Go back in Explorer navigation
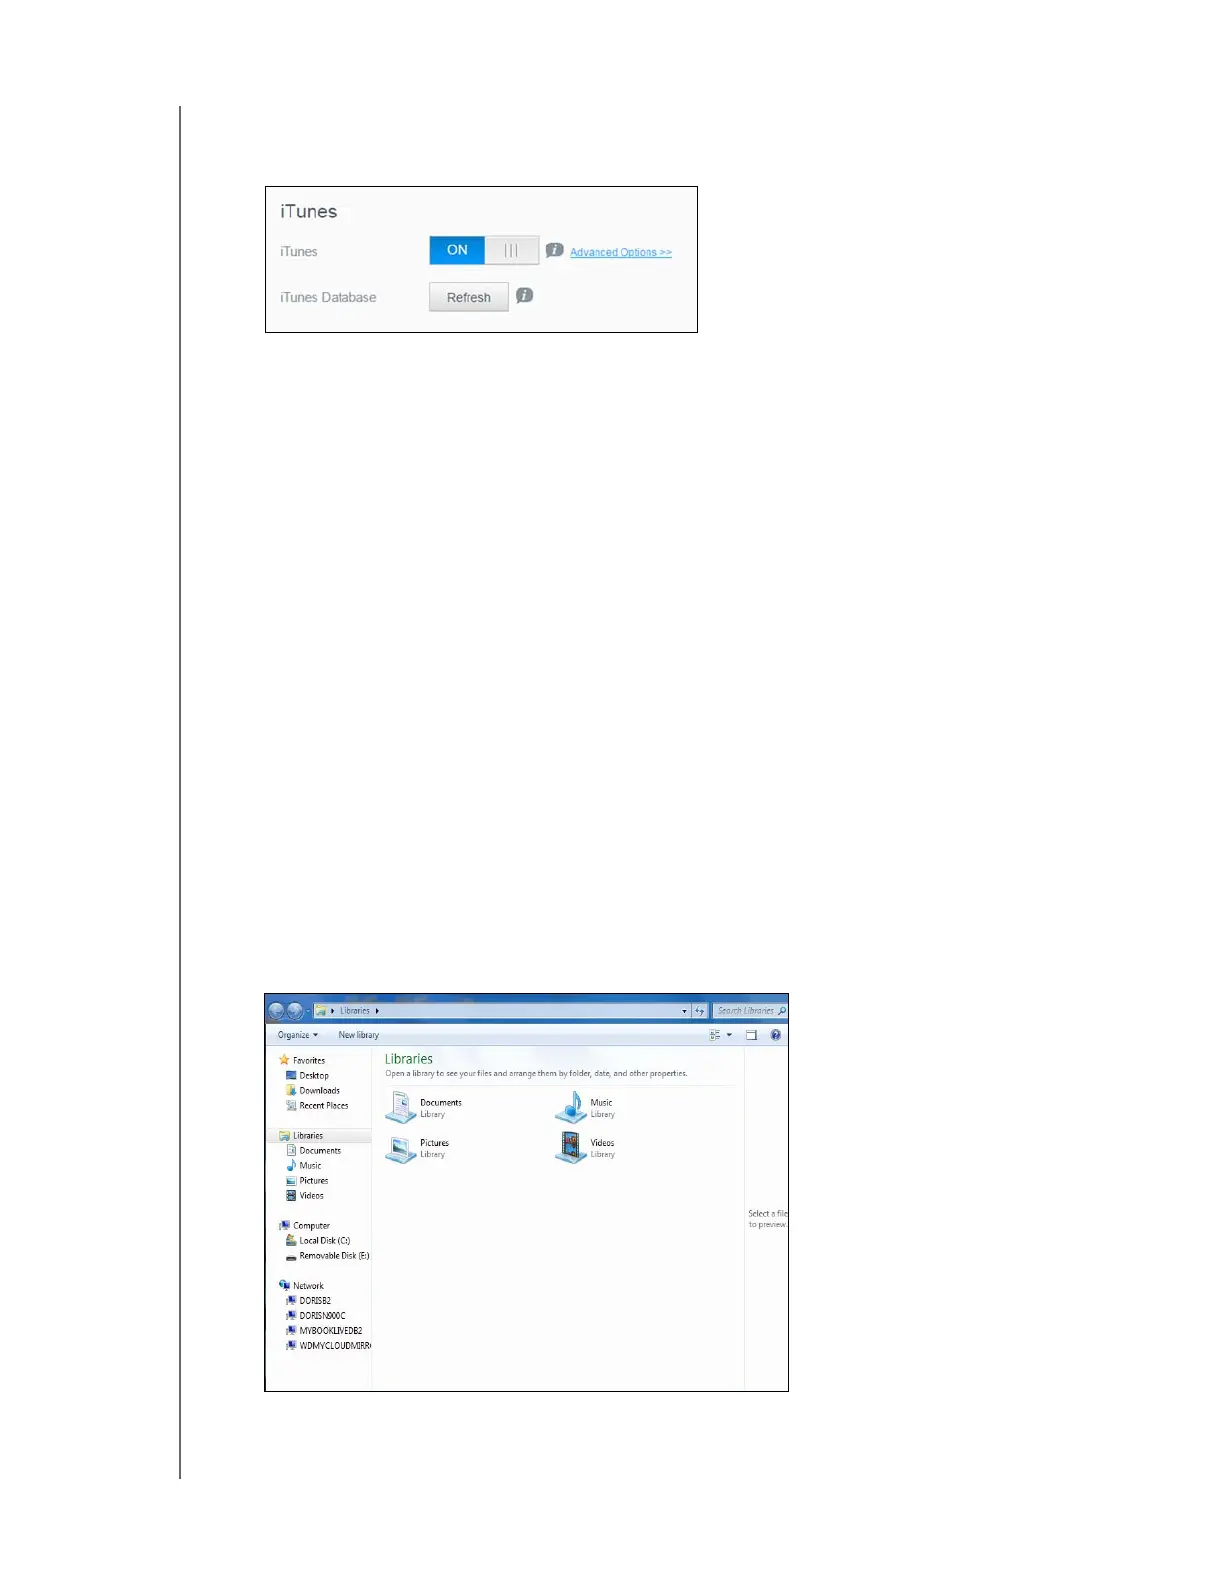Screen dimensions: 1224x1584 coord(277,1011)
